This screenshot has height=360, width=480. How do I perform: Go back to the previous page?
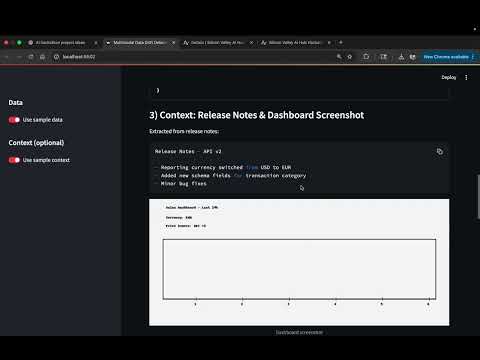pyautogui.click(x=7, y=57)
